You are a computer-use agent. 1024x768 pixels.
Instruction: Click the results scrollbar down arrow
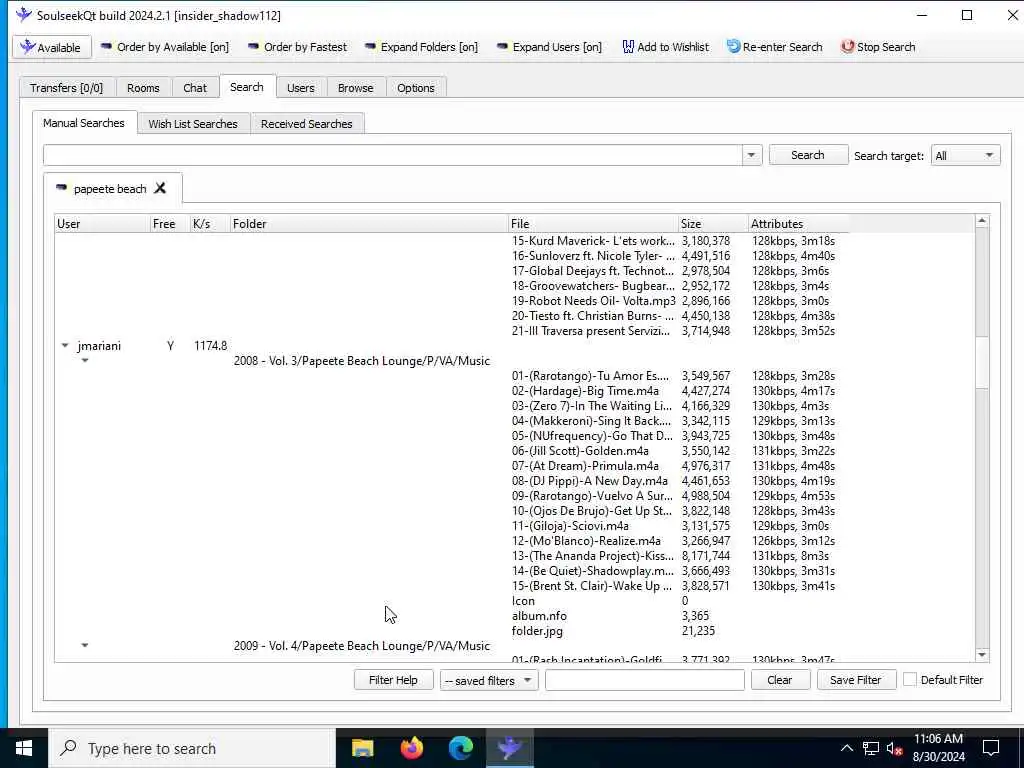pyautogui.click(x=982, y=655)
